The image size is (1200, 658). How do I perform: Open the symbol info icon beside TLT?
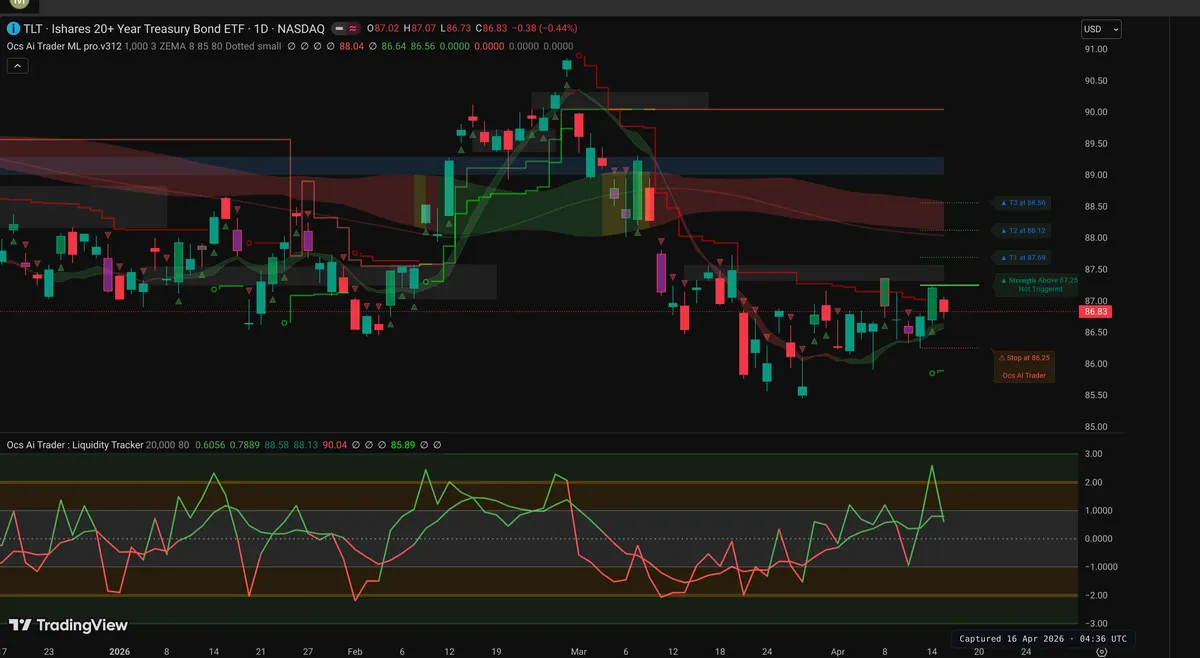point(13,29)
